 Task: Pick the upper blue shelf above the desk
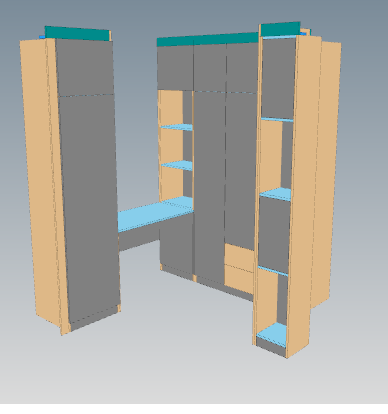coord(177,127)
